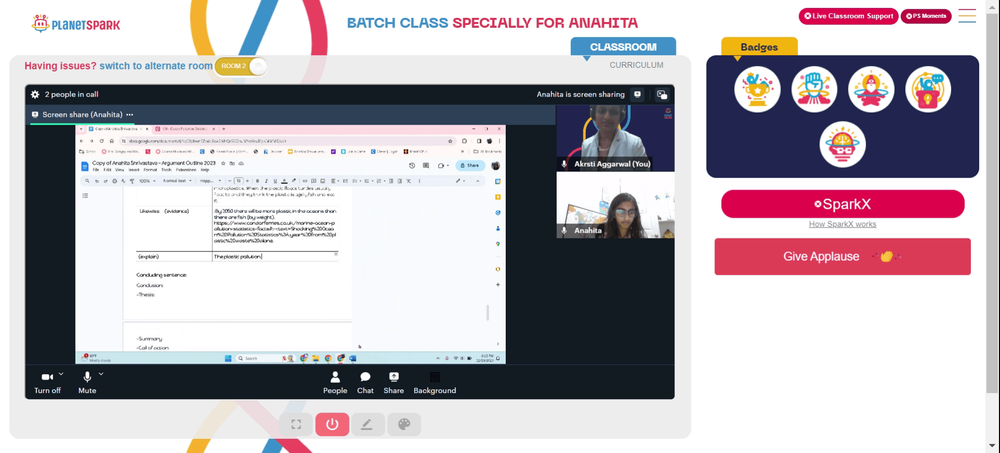Open the People panel
The width and height of the screenshot is (1000, 453).
coord(335,378)
